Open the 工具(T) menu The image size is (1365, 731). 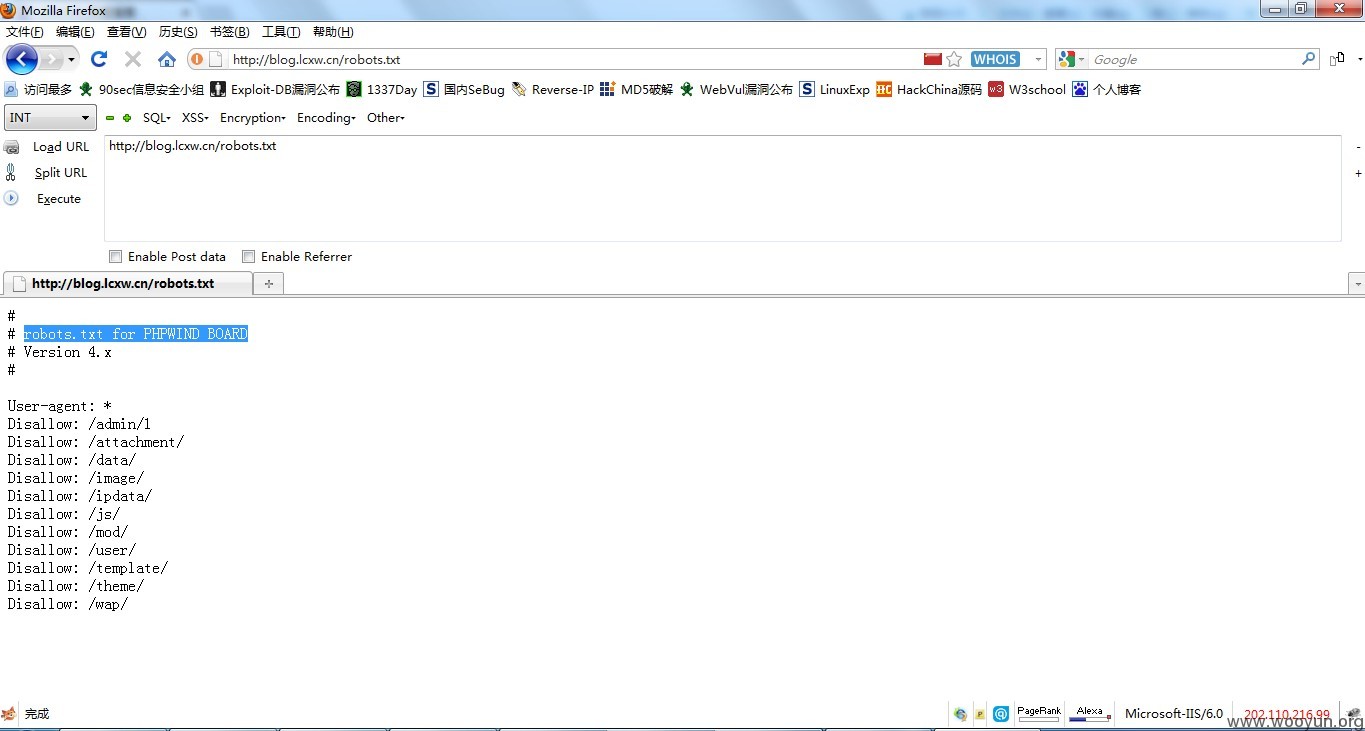tap(281, 32)
